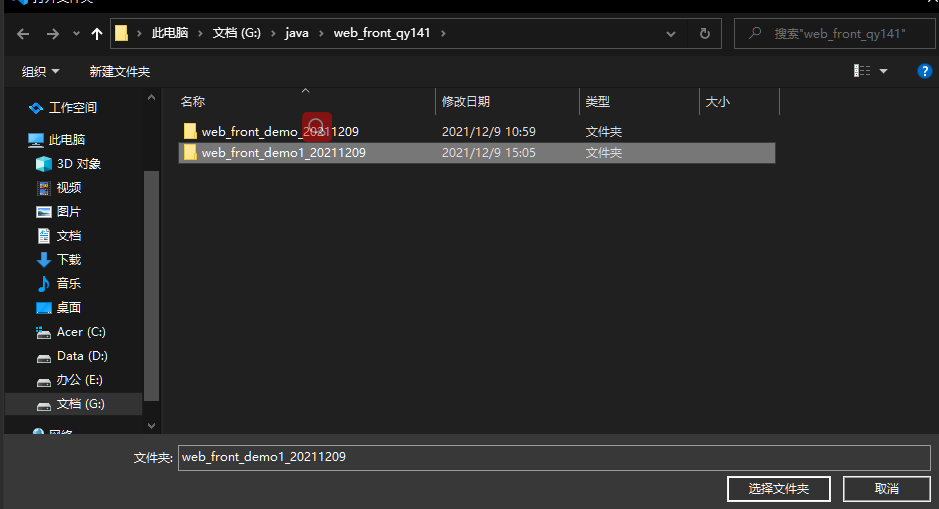This screenshot has width=939, height=509.
Task: Expand chevron after 此电脑 in path
Action: 200,34
